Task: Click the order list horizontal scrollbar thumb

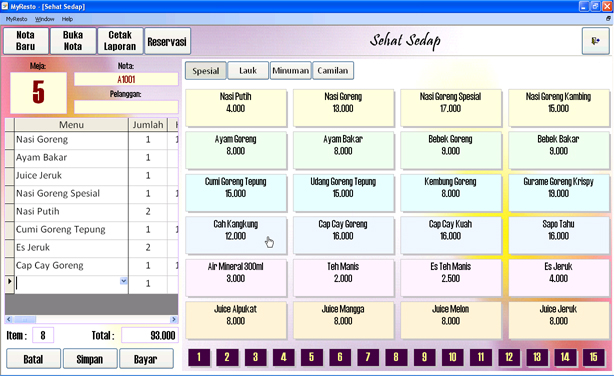Action: [x=25, y=320]
